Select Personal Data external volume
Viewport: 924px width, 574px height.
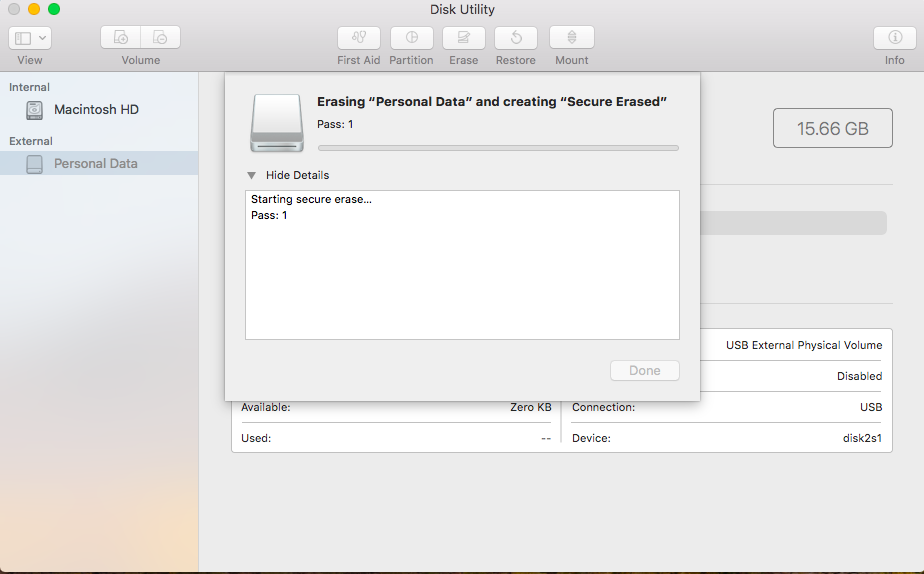coord(99,163)
